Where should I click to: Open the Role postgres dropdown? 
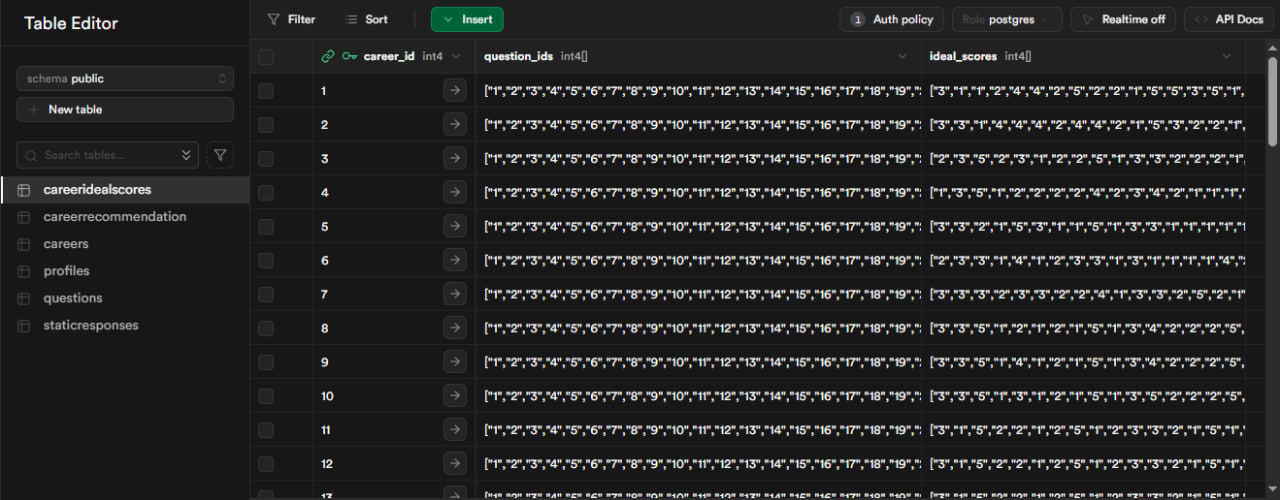coord(1007,19)
